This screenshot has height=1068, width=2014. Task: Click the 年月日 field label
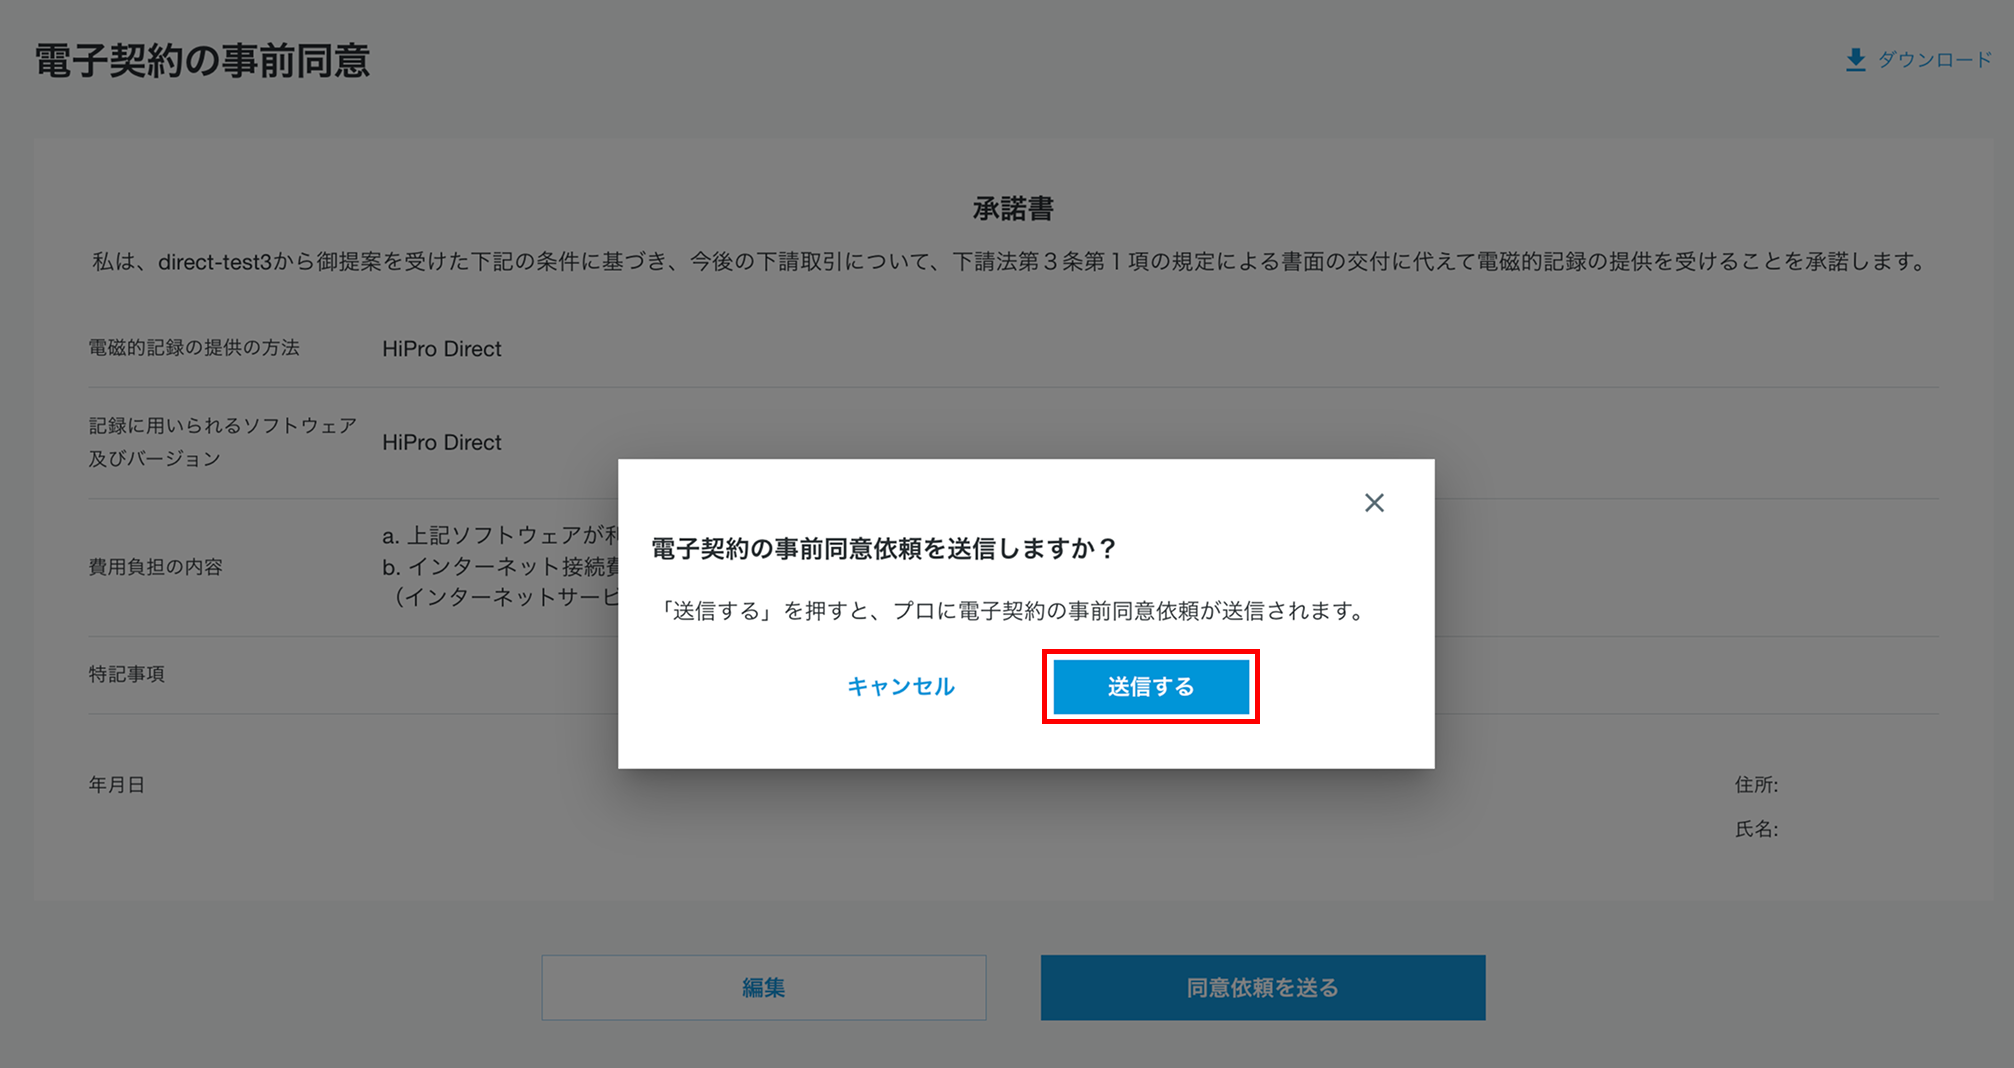[117, 785]
